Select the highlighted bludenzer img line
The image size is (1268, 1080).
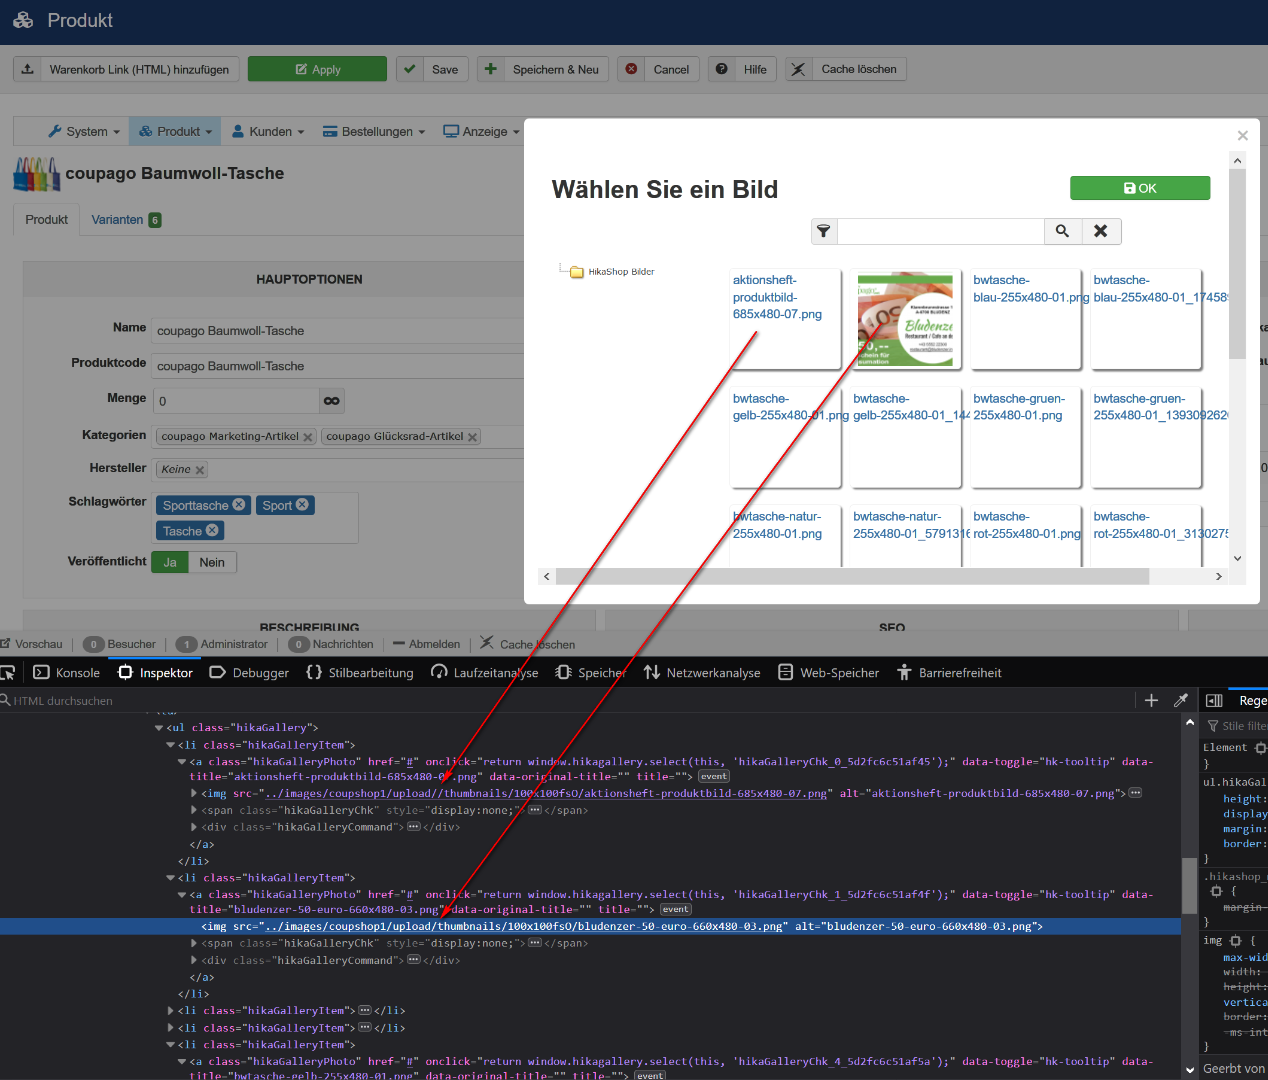[x=590, y=926]
